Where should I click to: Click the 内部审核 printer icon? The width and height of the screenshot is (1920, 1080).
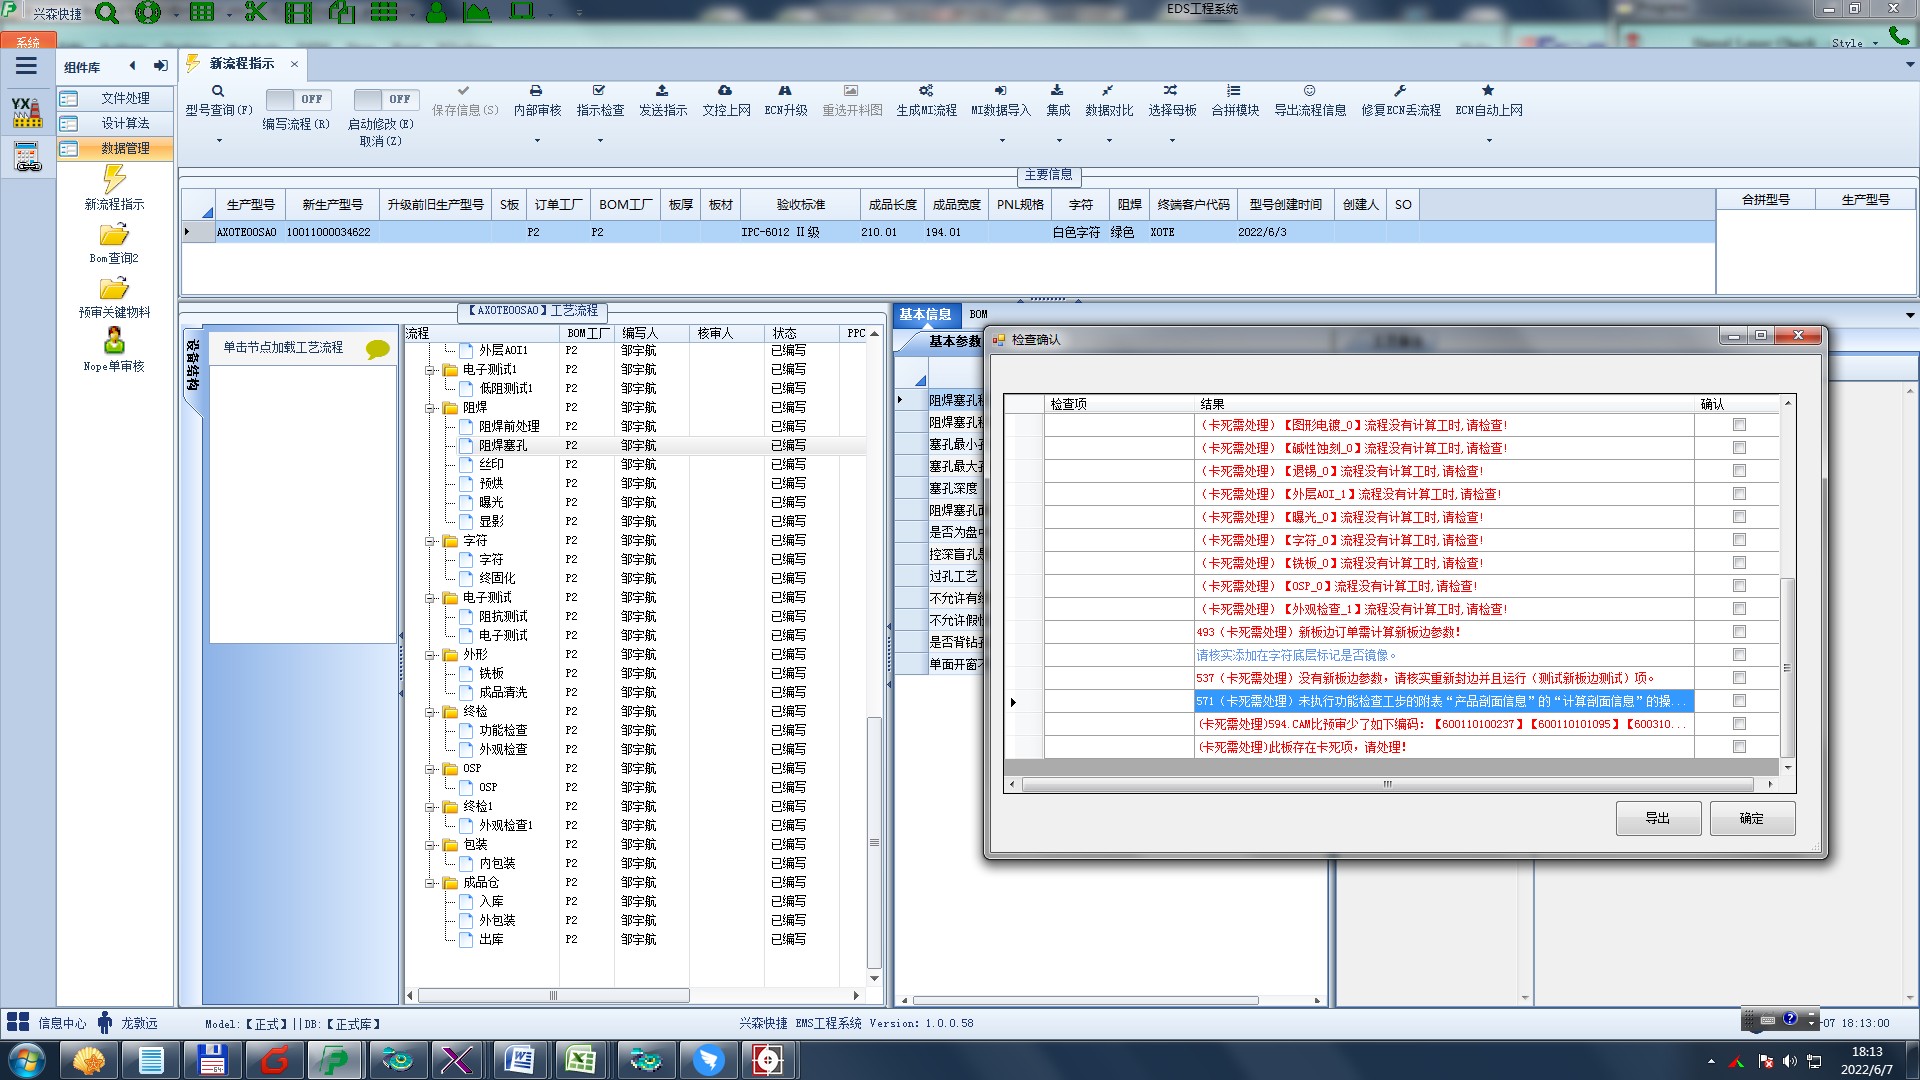click(536, 91)
